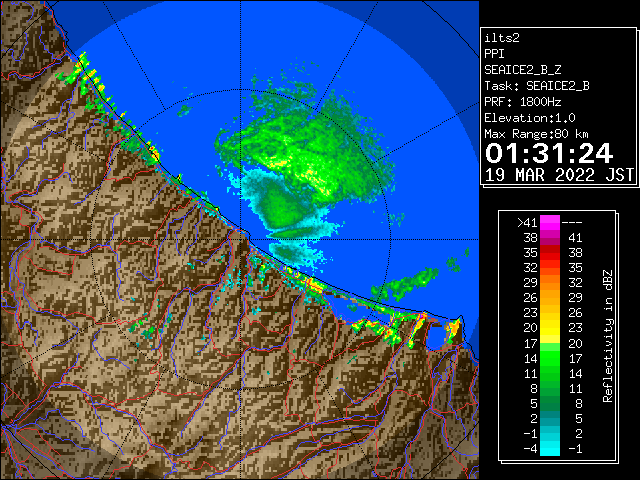Click the radar center where the range lines cross

point(240,239)
